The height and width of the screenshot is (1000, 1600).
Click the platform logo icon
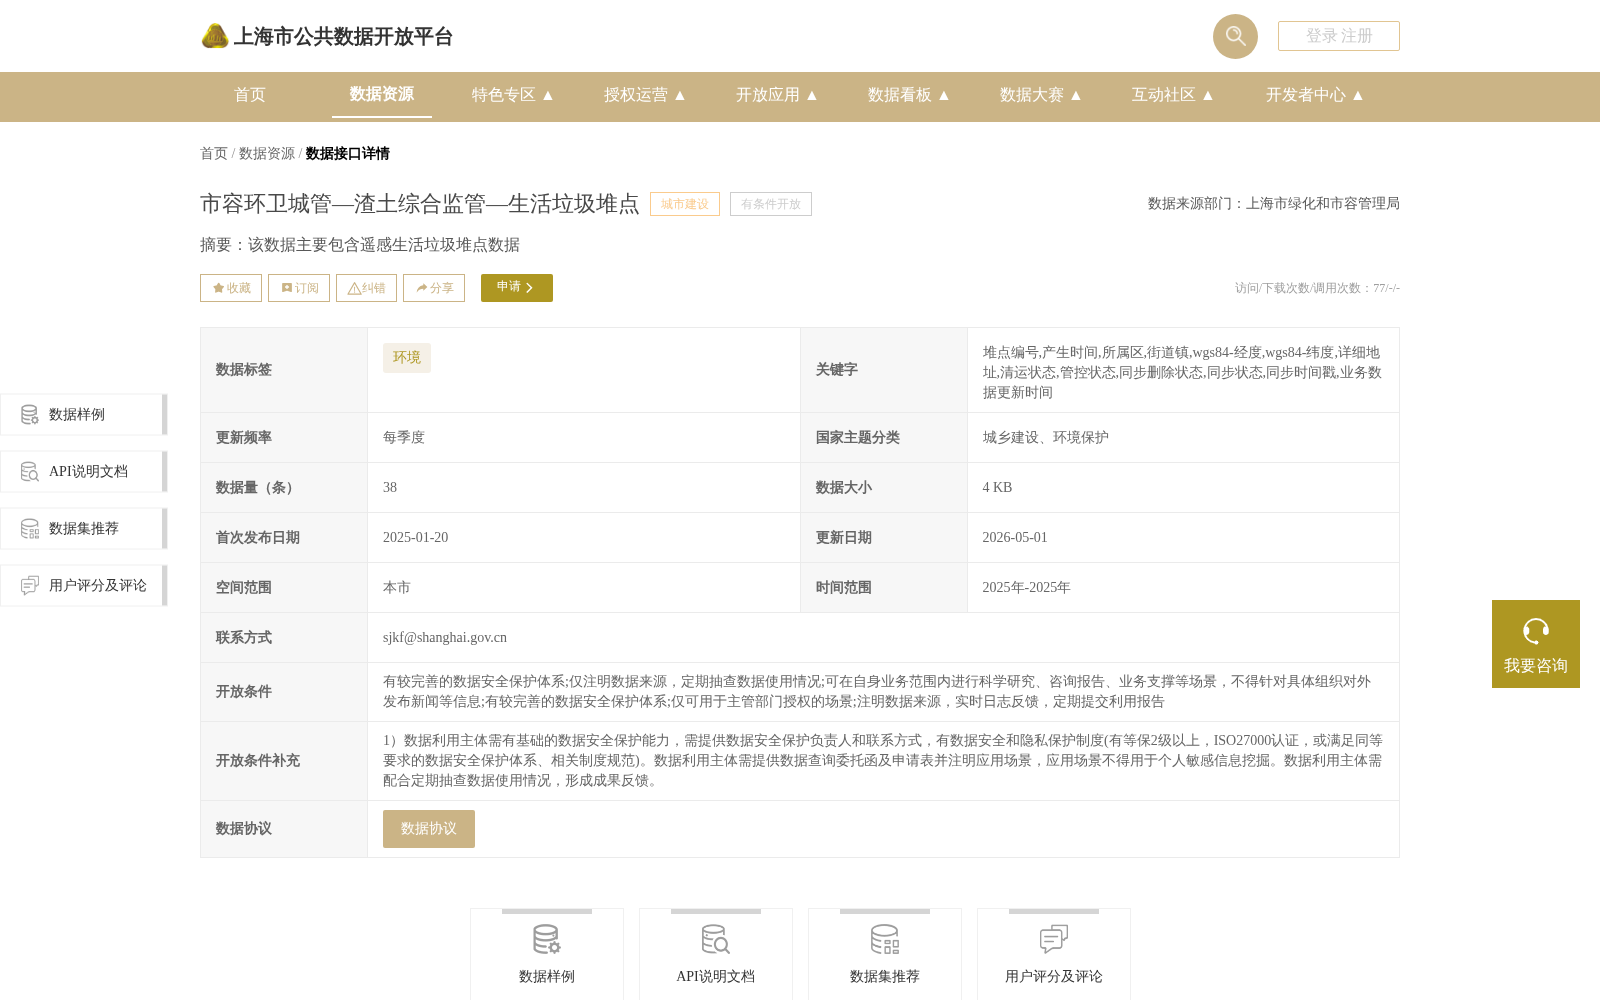point(215,36)
